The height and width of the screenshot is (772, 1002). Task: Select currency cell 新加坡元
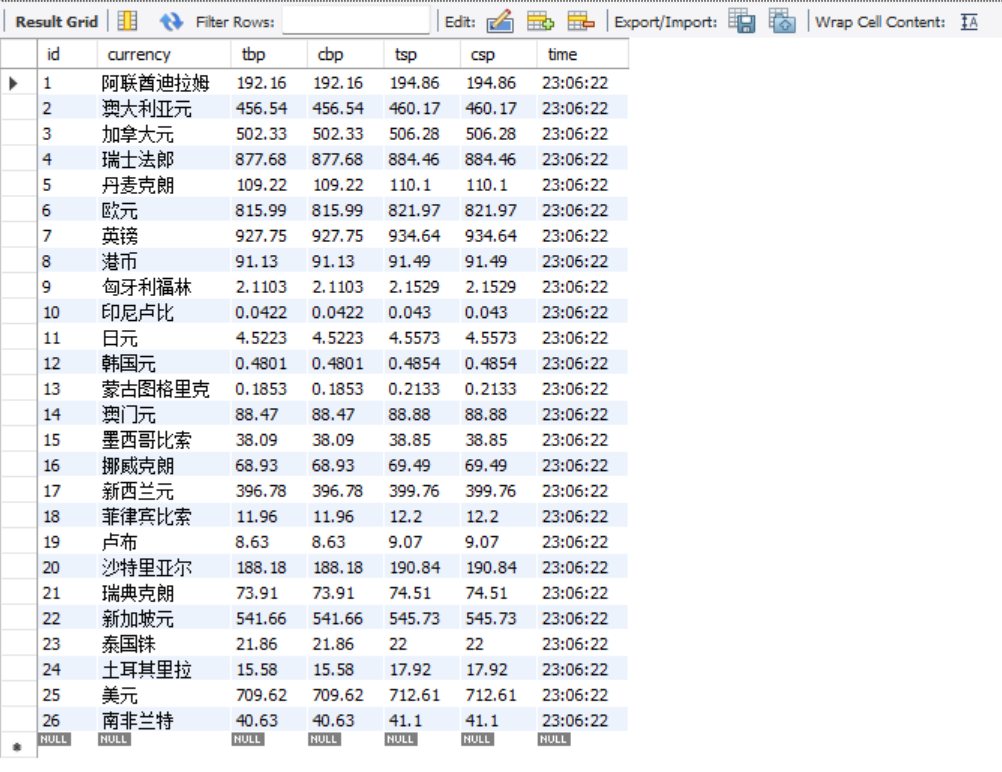tap(164, 619)
